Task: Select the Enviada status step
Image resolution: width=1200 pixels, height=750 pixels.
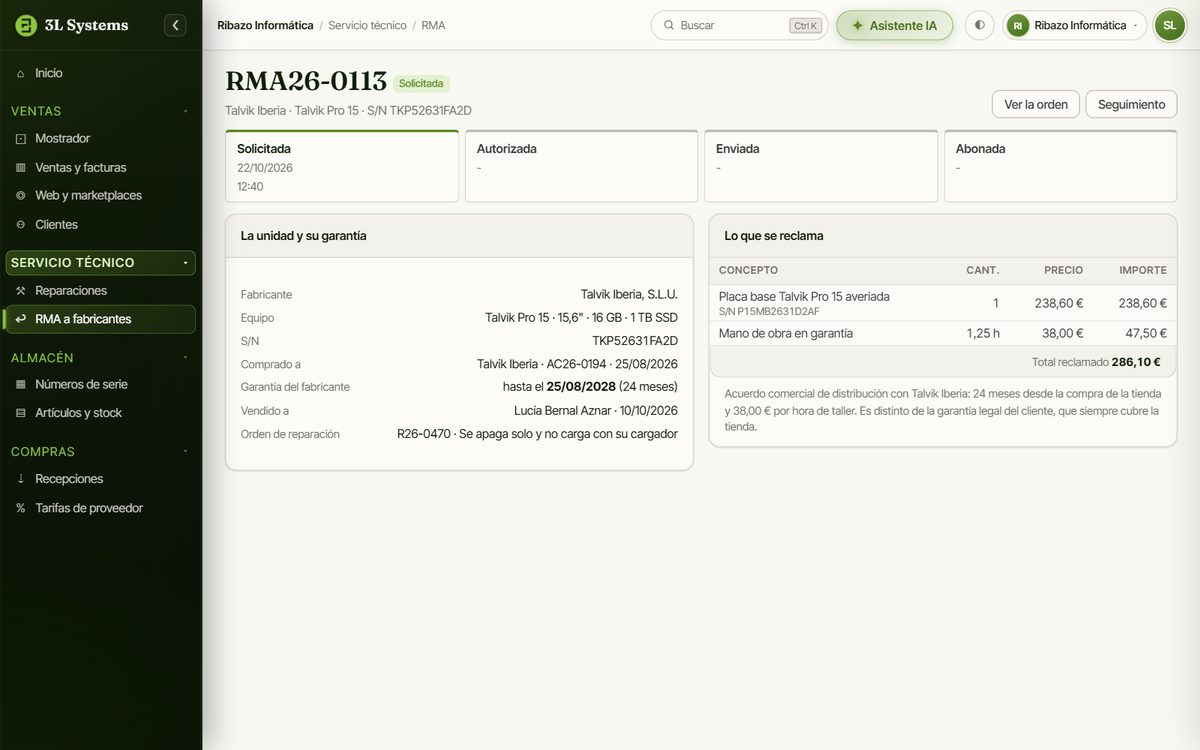Action: (x=821, y=166)
